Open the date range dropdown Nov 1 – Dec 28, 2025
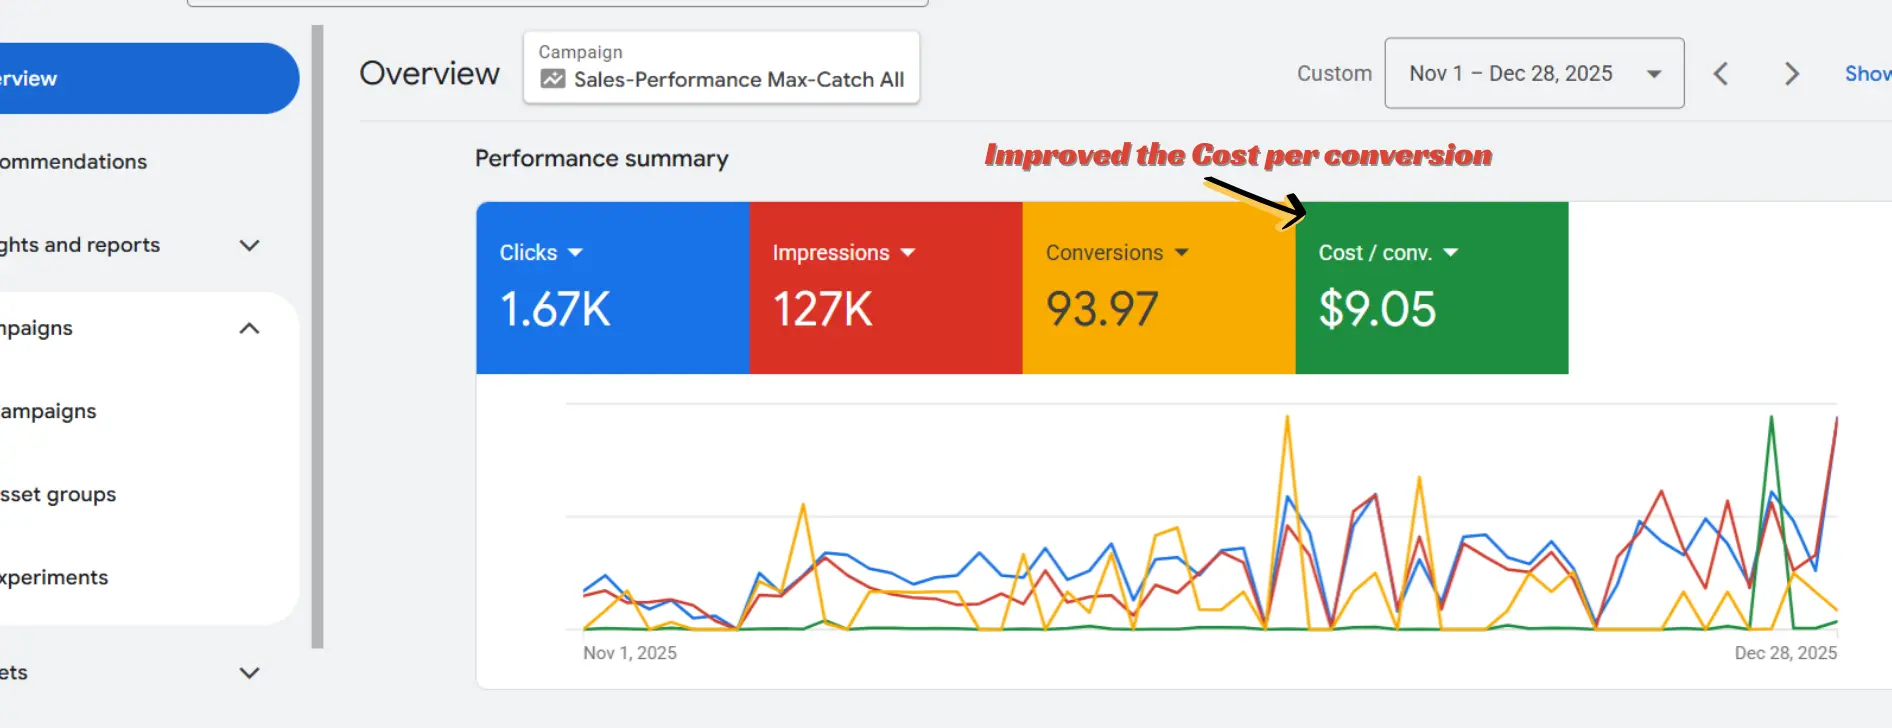This screenshot has height=728, width=1892. point(1533,74)
